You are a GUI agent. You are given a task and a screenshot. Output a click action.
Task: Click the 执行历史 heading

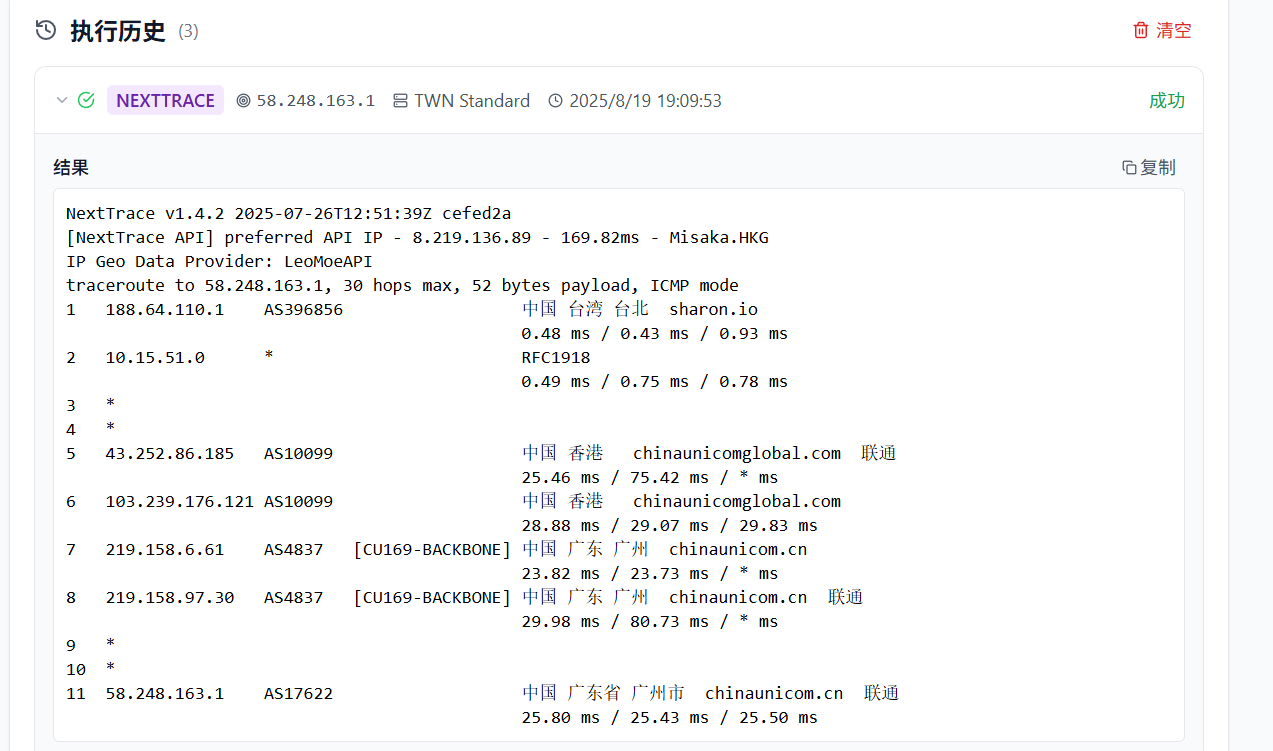click(117, 31)
